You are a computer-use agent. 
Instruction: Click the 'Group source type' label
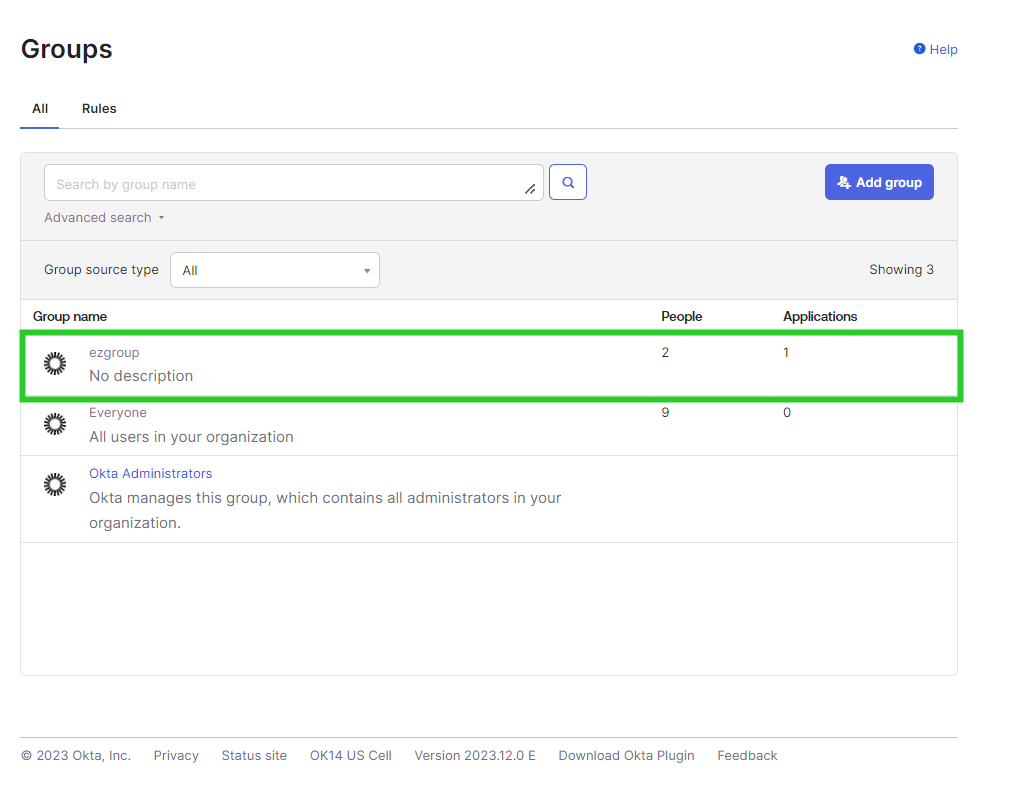[101, 269]
